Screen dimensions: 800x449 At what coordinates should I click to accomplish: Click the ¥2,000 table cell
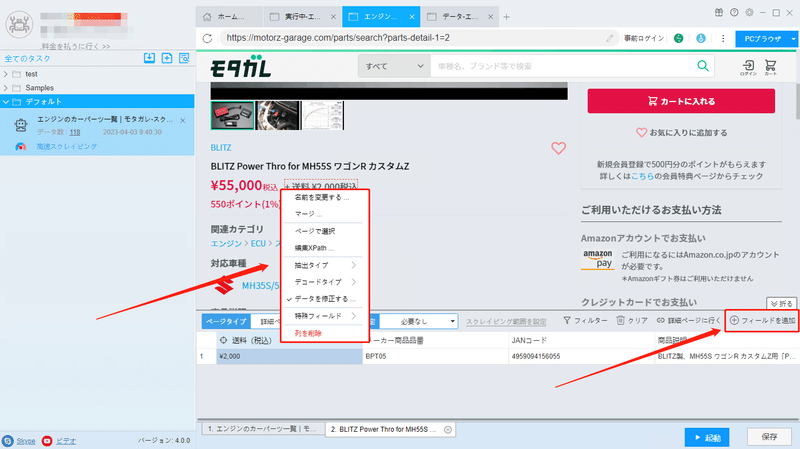tap(289, 356)
